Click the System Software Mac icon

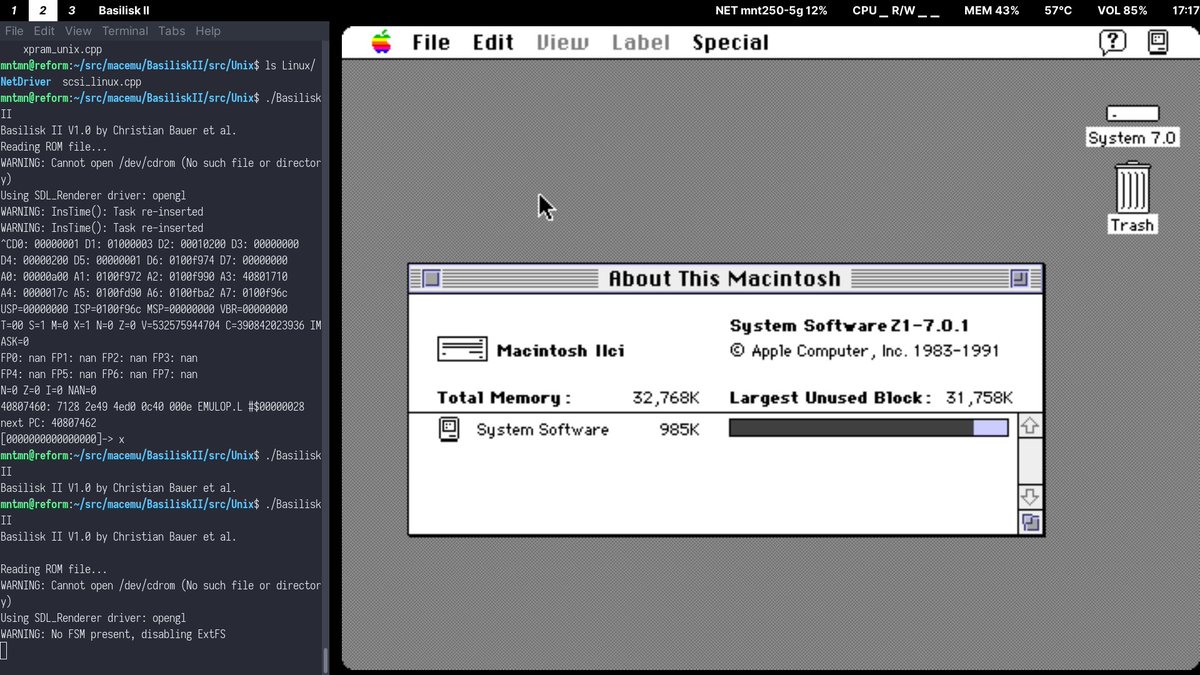point(448,430)
